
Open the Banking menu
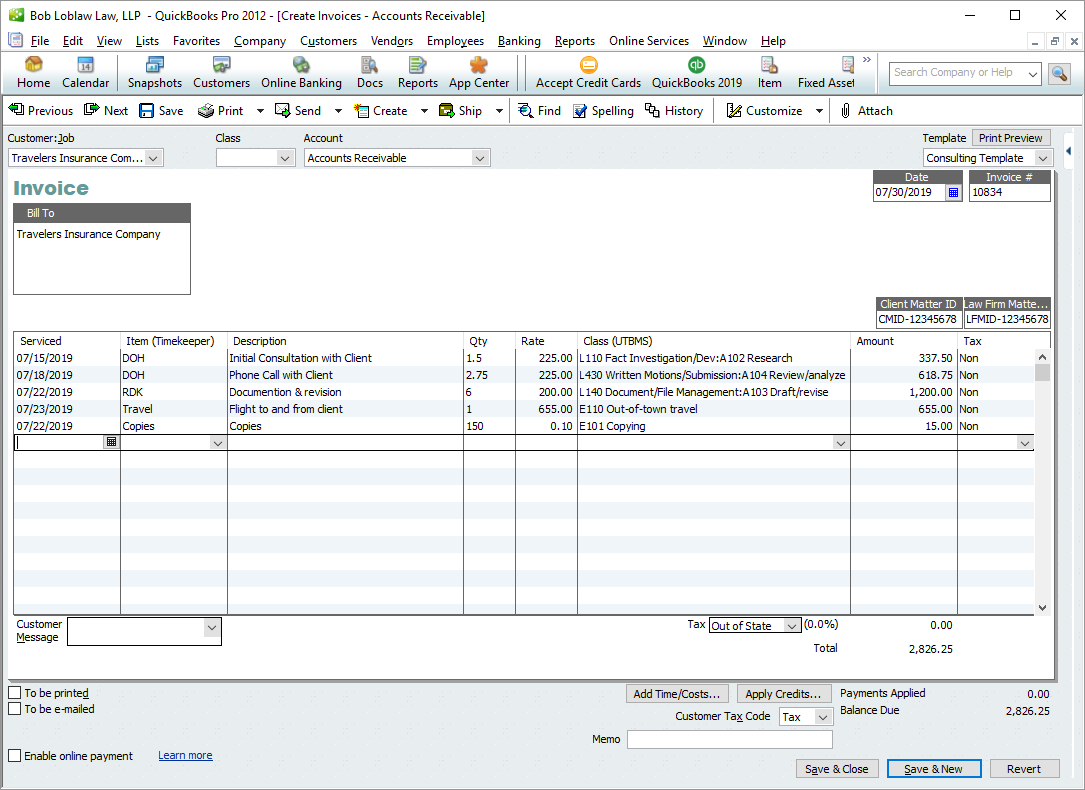click(519, 41)
